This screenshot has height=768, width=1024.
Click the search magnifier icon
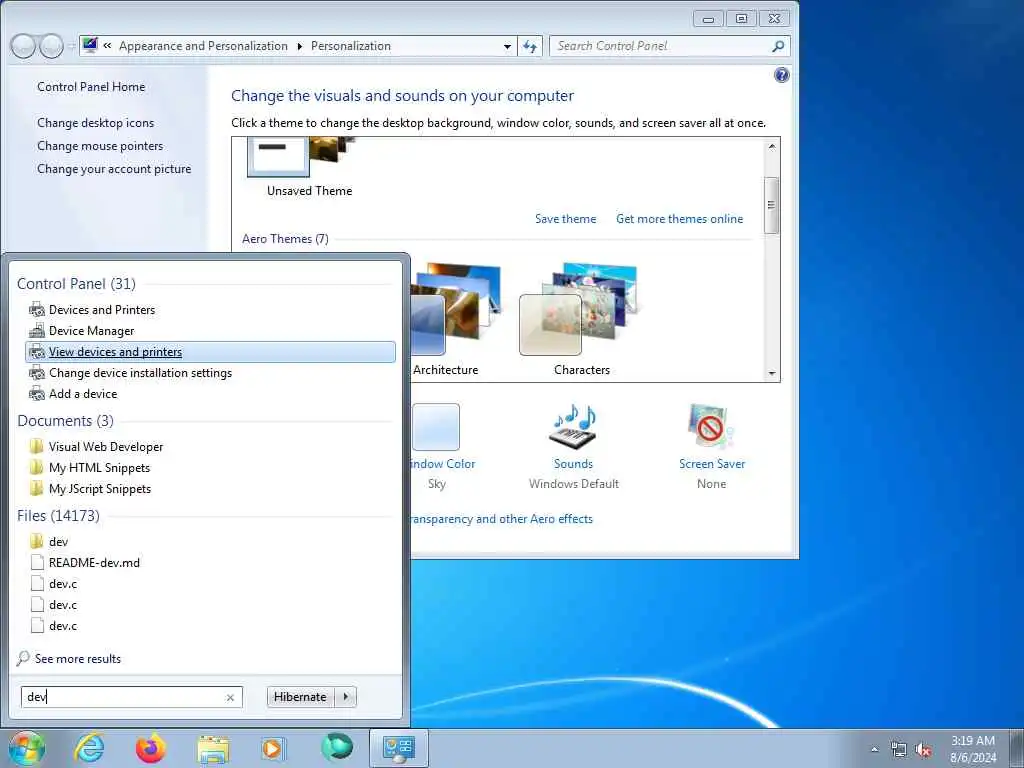click(x=778, y=46)
